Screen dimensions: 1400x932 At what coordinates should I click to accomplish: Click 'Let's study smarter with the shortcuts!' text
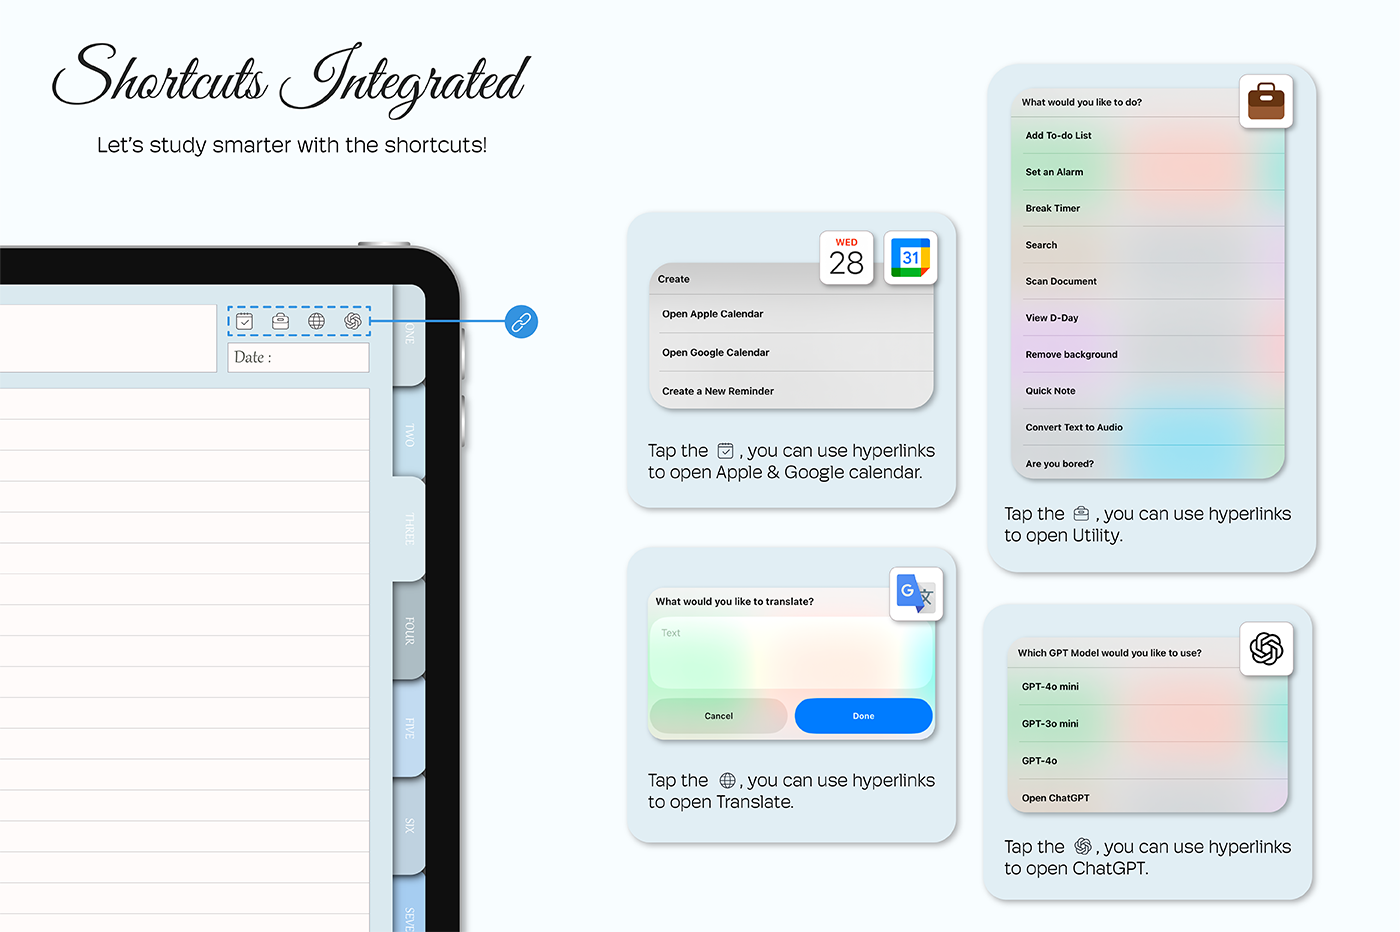292,145
